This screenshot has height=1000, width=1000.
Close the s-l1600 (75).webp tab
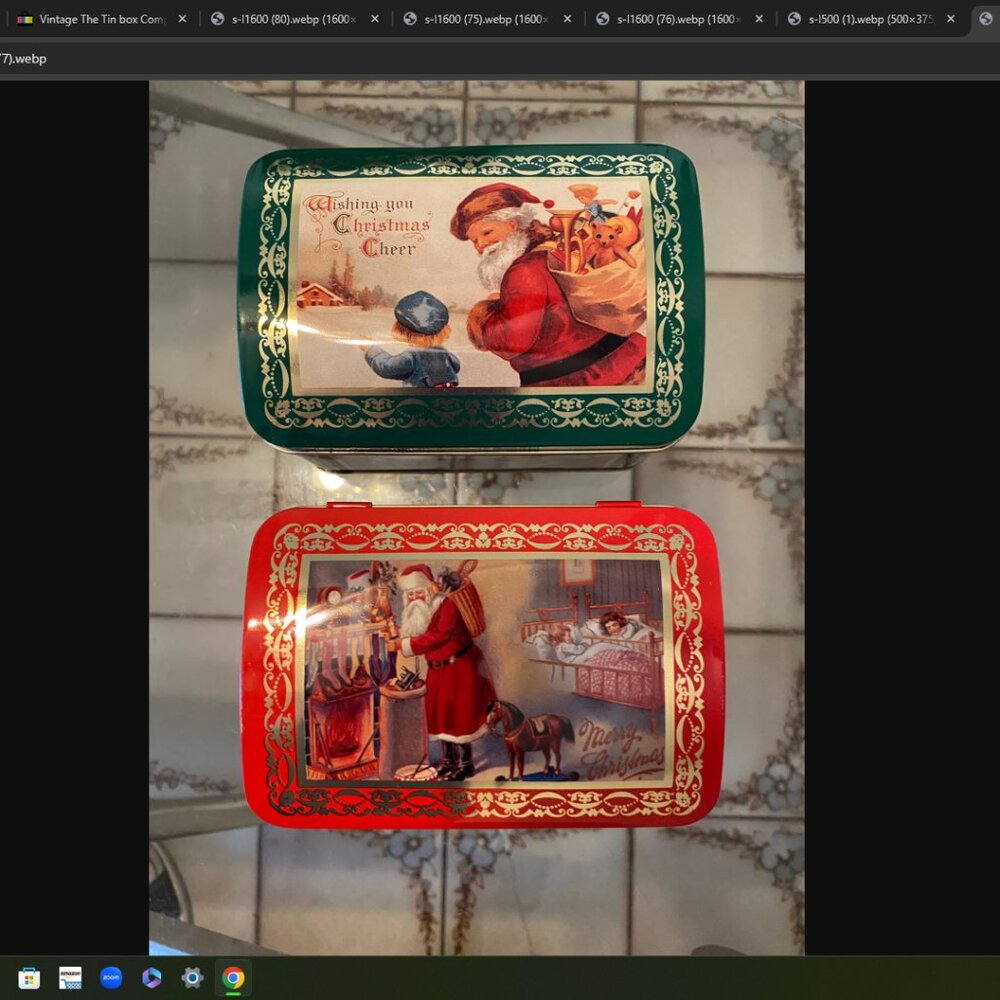point(568,19)
